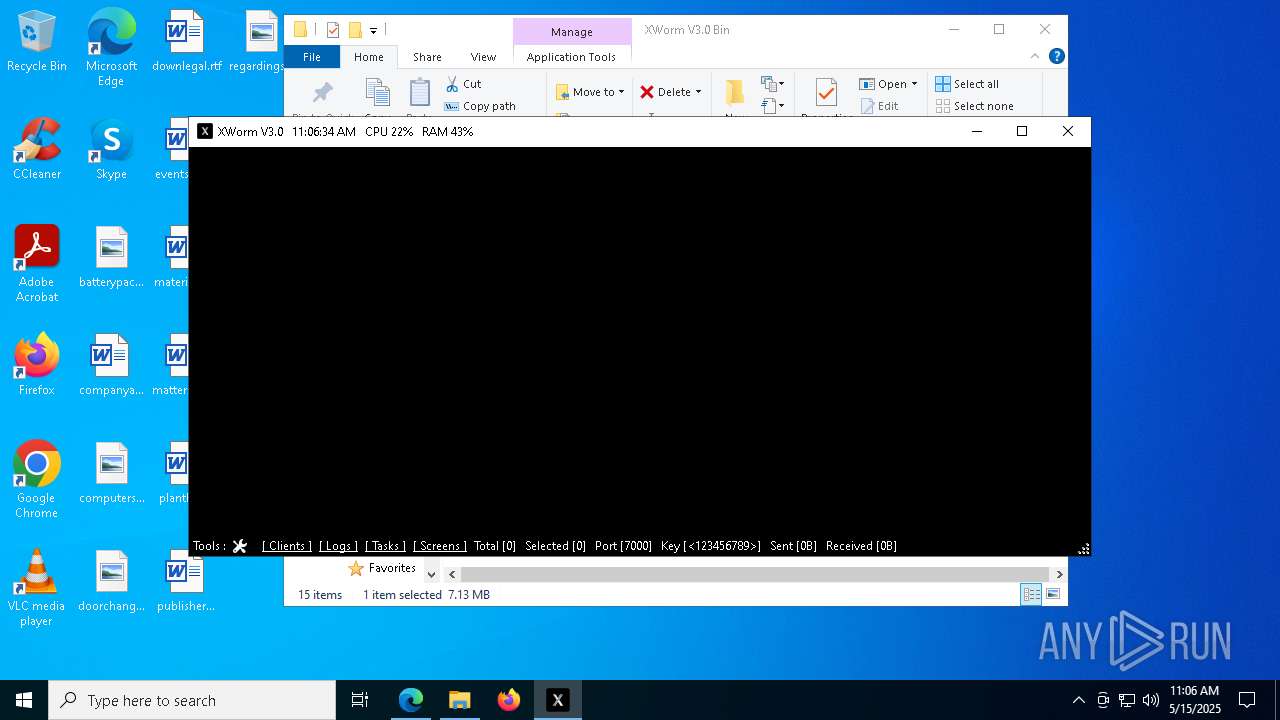The image size is (1280, 720).
Task: Click the Manage contextual tab header
Action: (x=572, y=32)
